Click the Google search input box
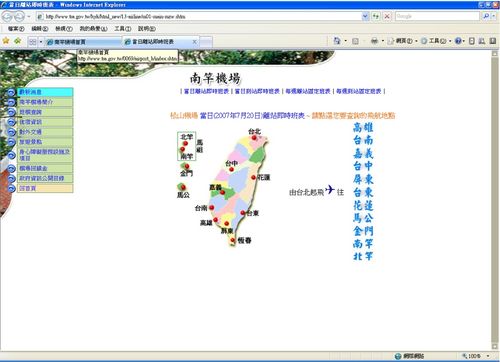The image size is (500, 362). (x=437, y=16)
